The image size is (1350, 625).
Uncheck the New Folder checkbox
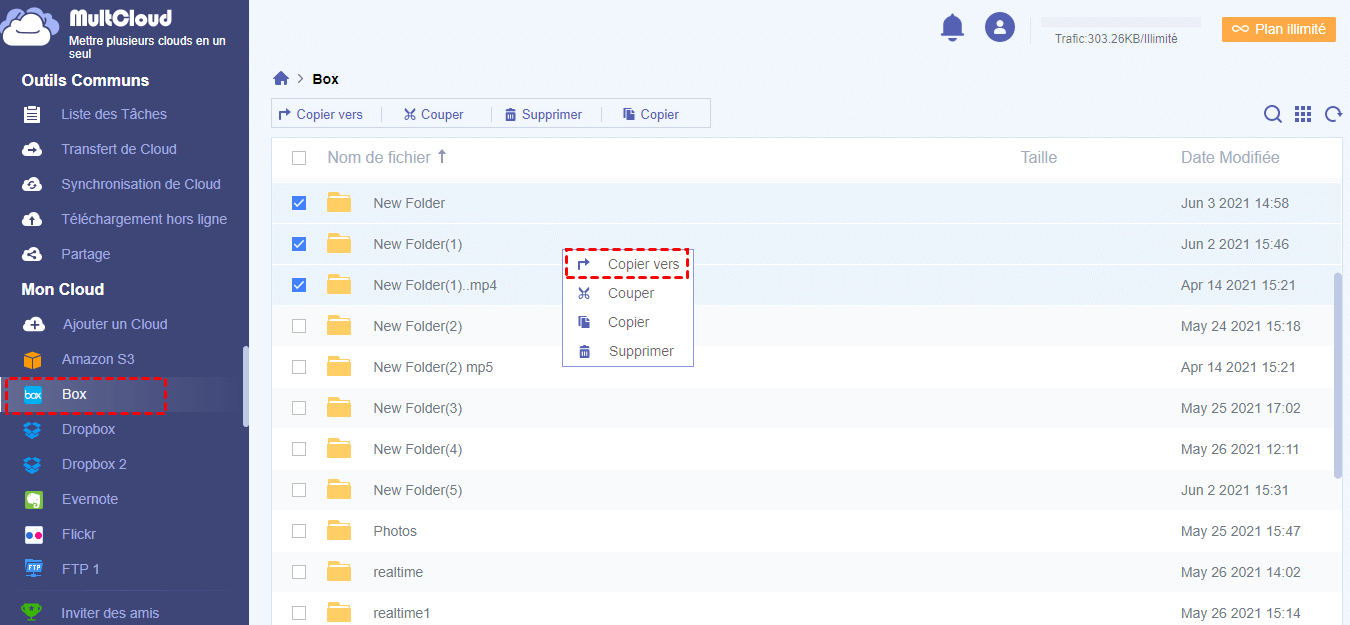click(299, 203)
